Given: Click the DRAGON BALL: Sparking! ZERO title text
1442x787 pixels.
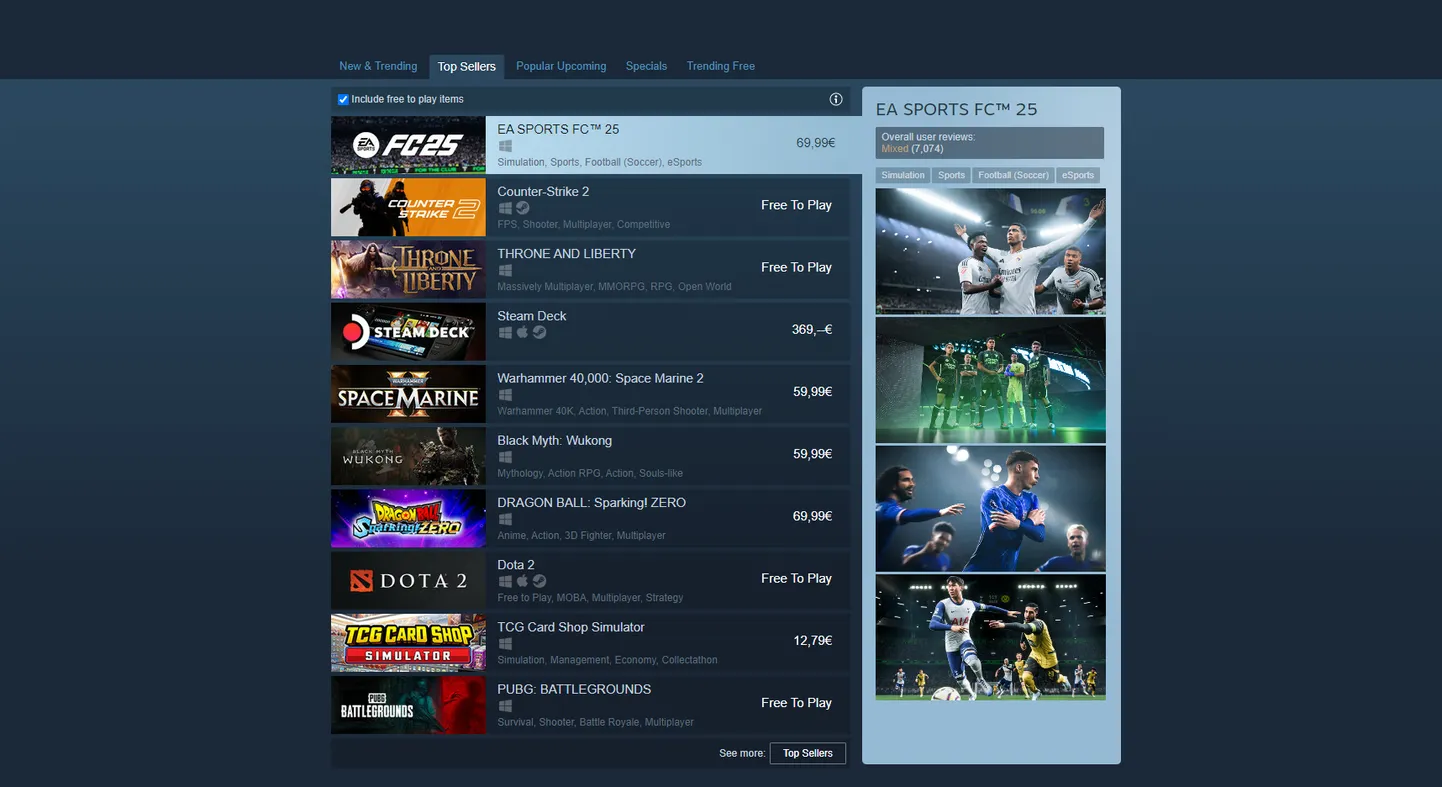Looking at the screenshot, I should [591, 503].
